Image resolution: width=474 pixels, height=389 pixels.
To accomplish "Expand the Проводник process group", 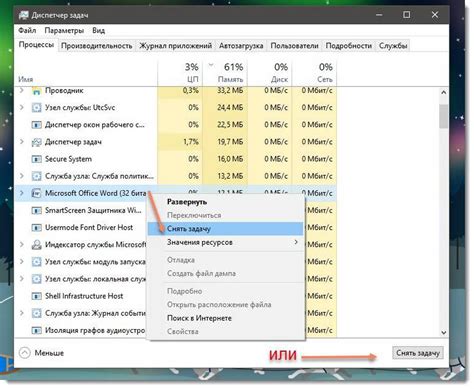I will [x=22, y=90].
